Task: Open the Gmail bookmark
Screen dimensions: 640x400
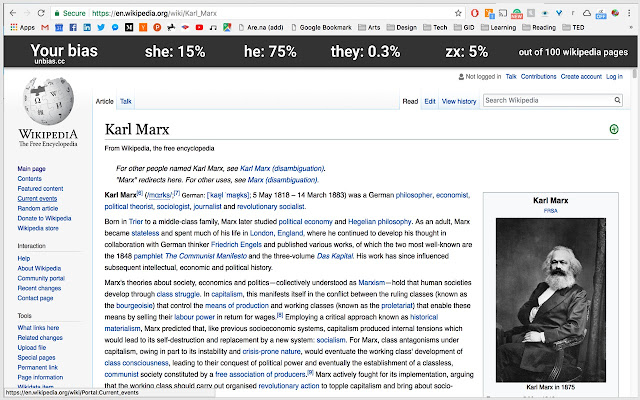Action: (45, 27)
